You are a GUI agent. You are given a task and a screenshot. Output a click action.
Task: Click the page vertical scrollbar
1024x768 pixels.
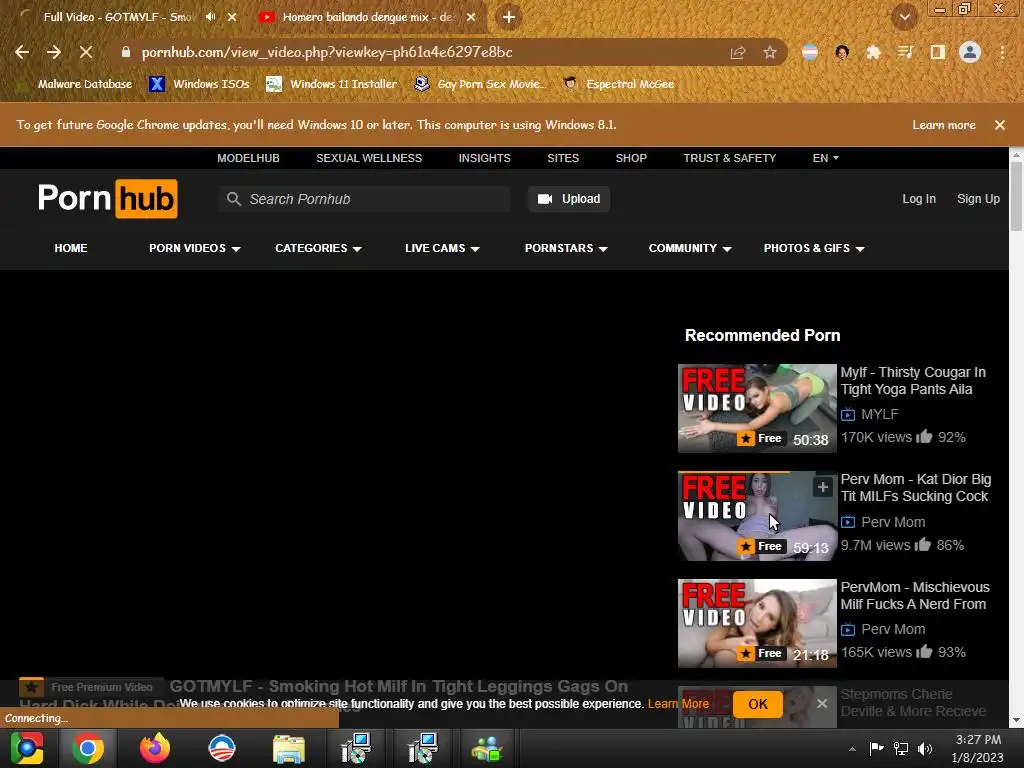[x=1016, y=196]
